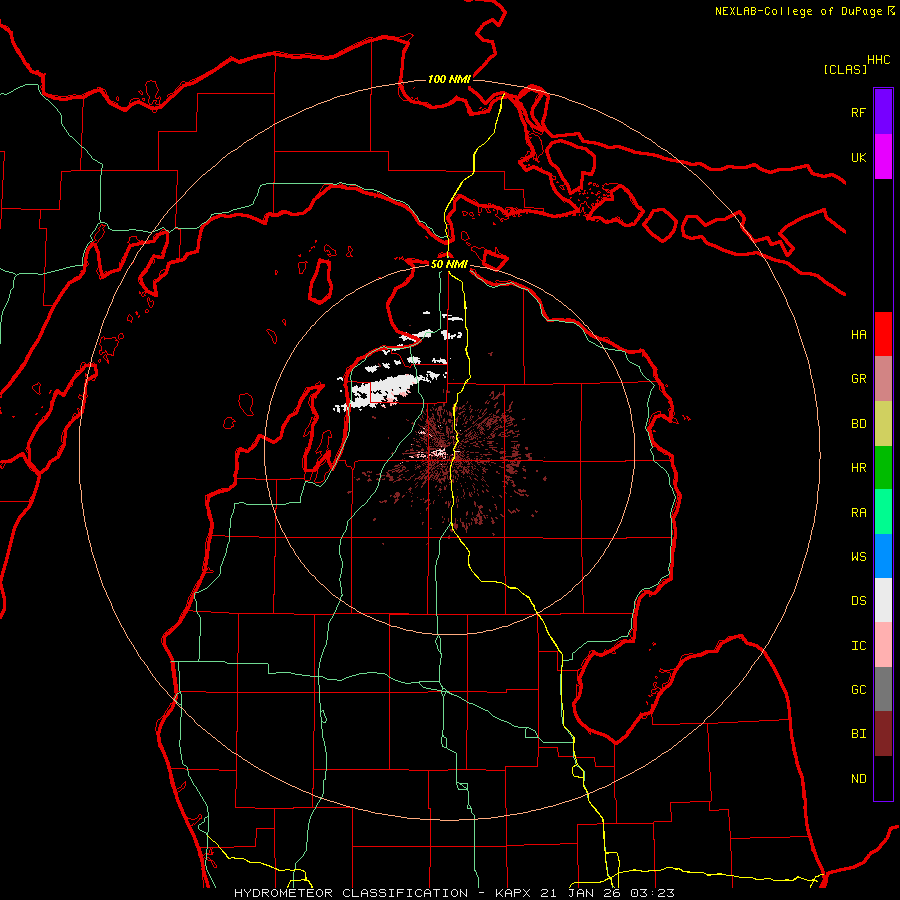The width and height of the screenshot is (900, 900).
Task: Click the 21 JAN 26 date text
Action: (581, 893)
